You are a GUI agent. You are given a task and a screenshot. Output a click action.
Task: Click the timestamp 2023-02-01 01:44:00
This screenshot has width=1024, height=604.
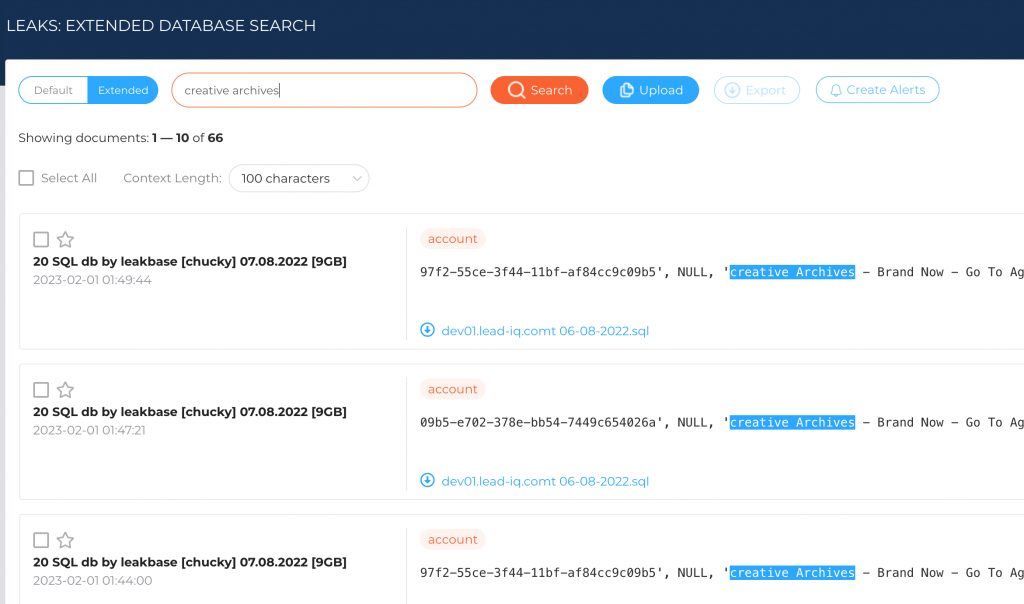pos(93,580)
